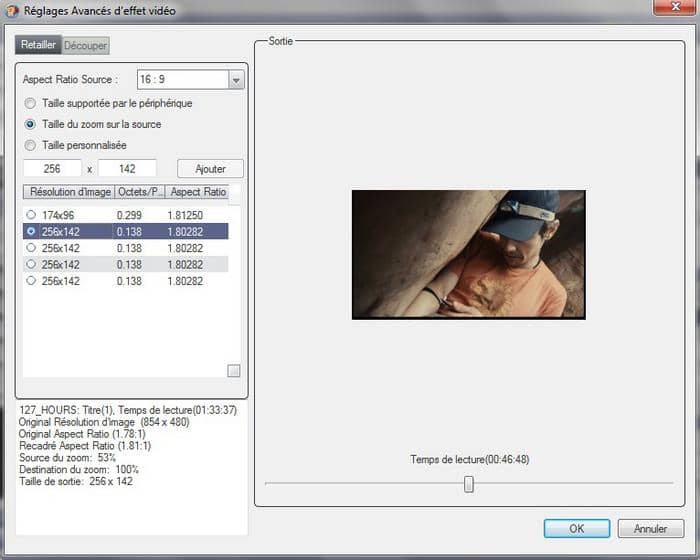This screenshot has height=560, width=700.
Task: Open the Découper tab
Action: point(85,45)
